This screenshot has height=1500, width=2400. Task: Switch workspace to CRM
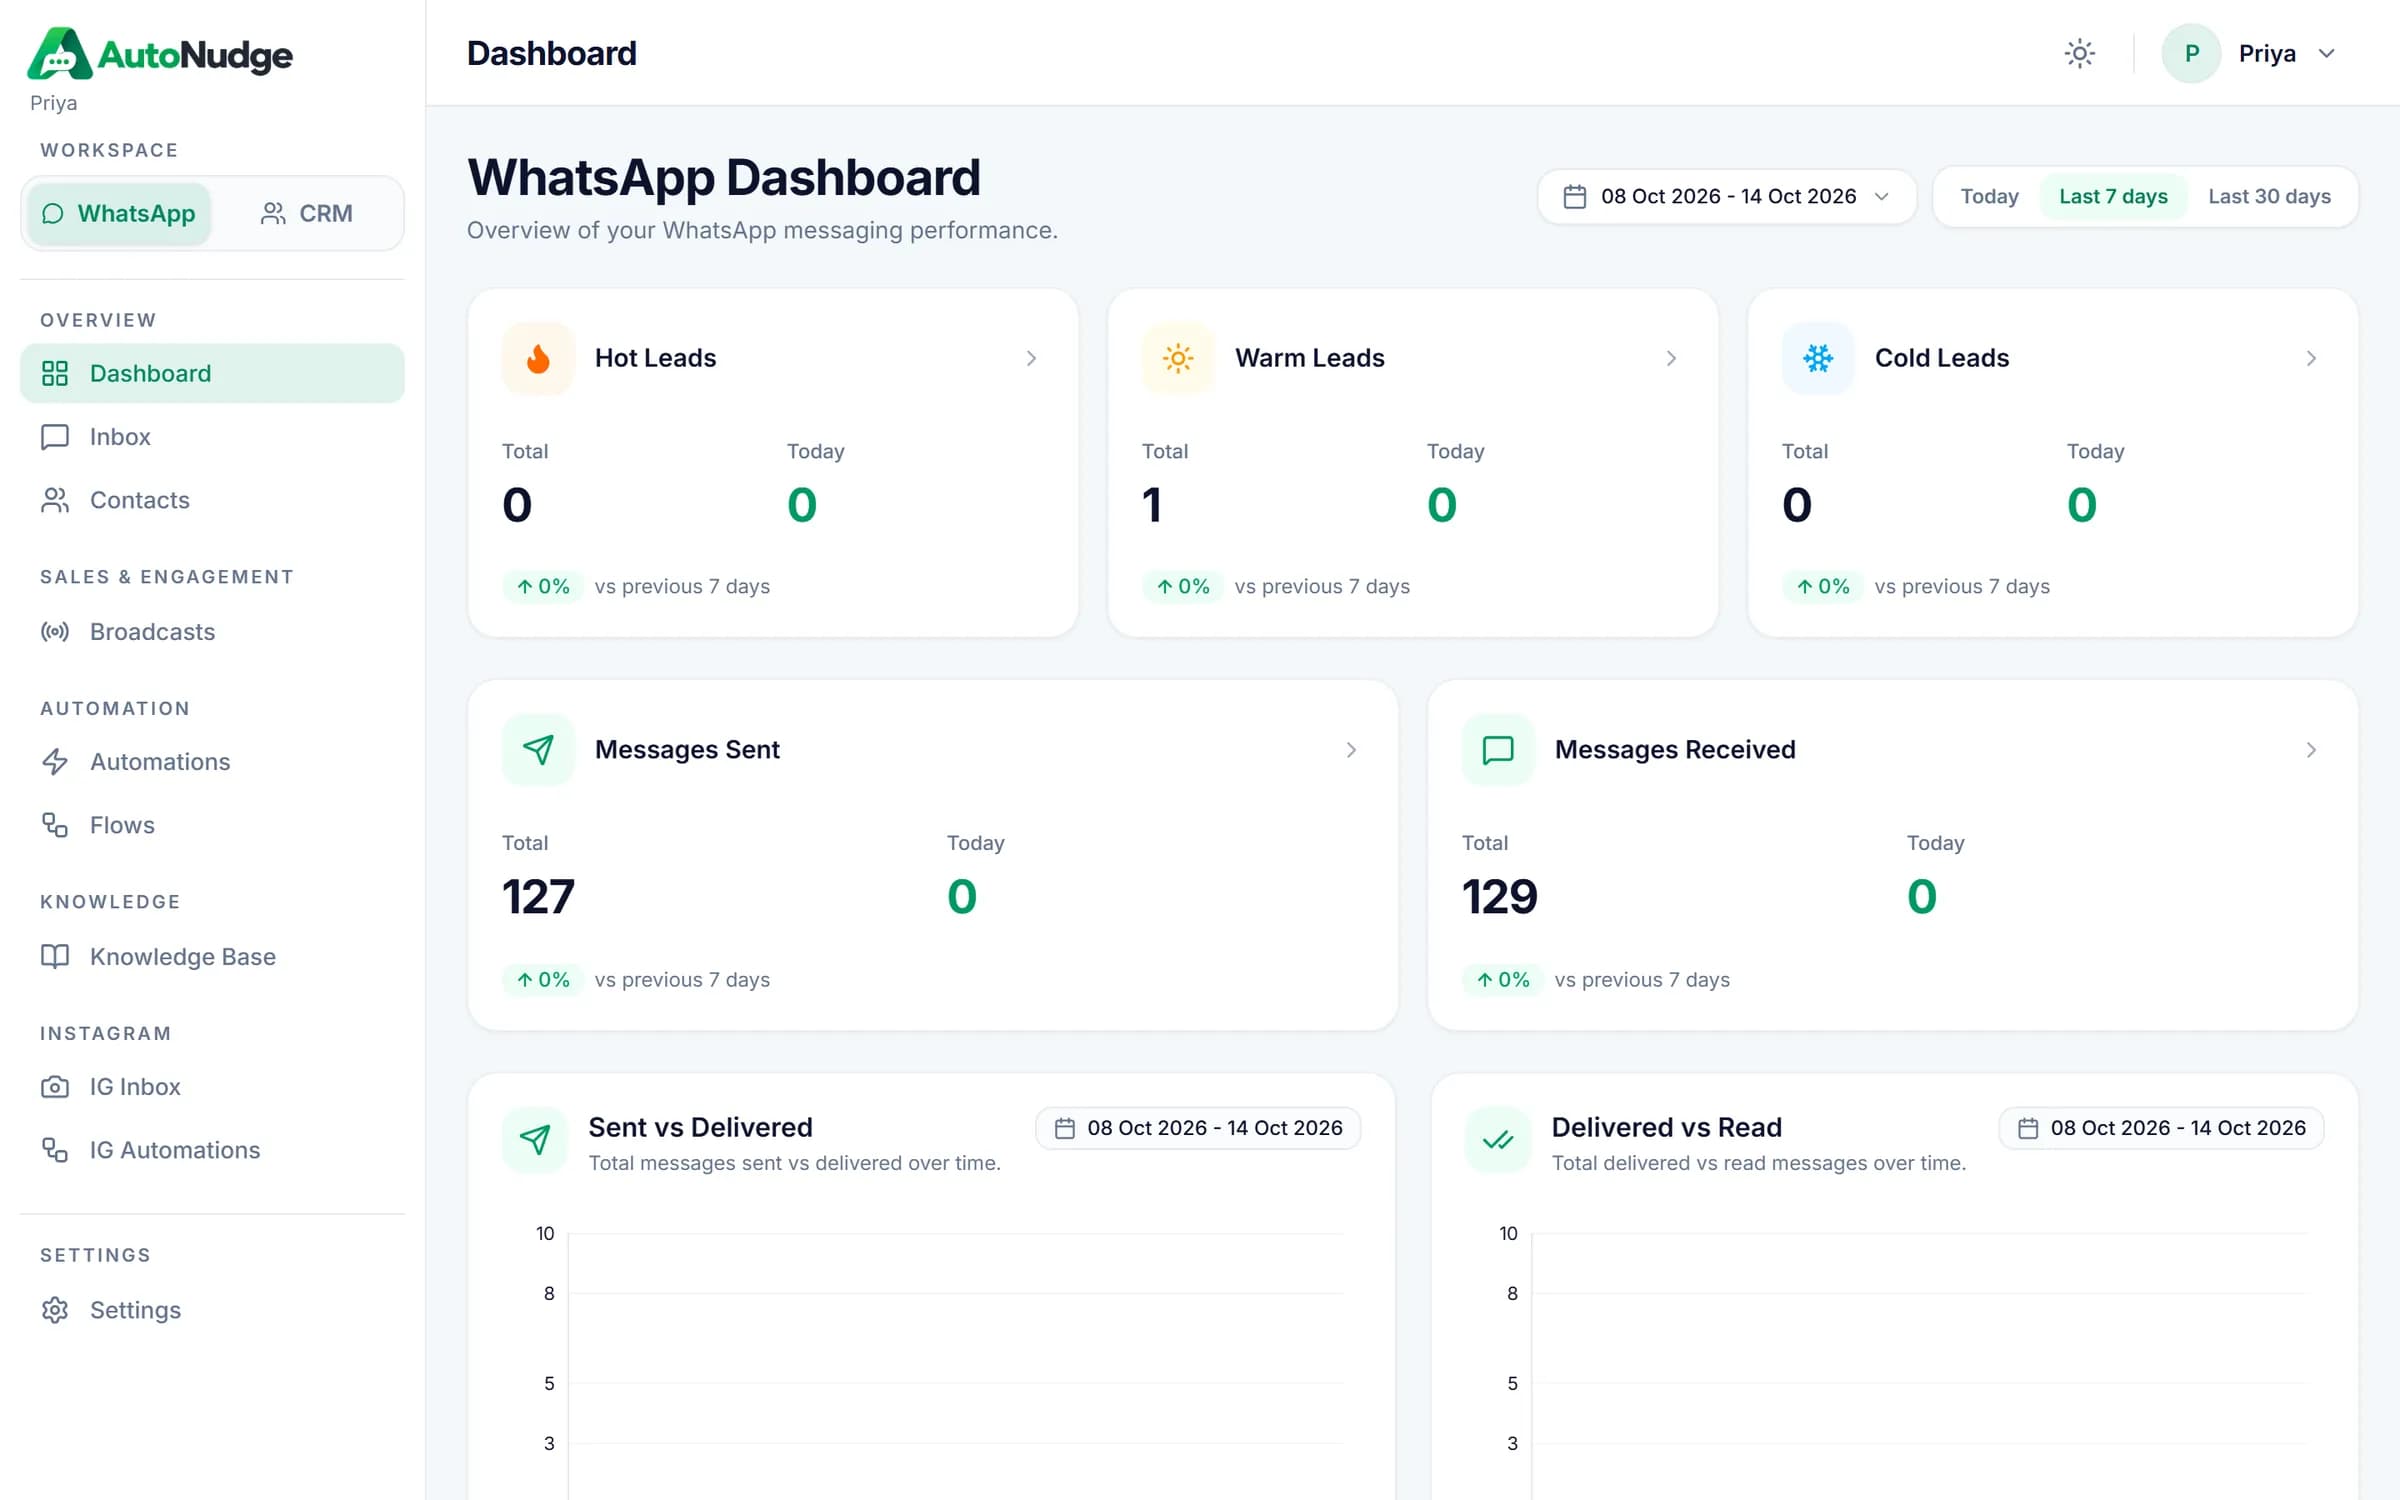pyautogui.click(x=306, y=213)
